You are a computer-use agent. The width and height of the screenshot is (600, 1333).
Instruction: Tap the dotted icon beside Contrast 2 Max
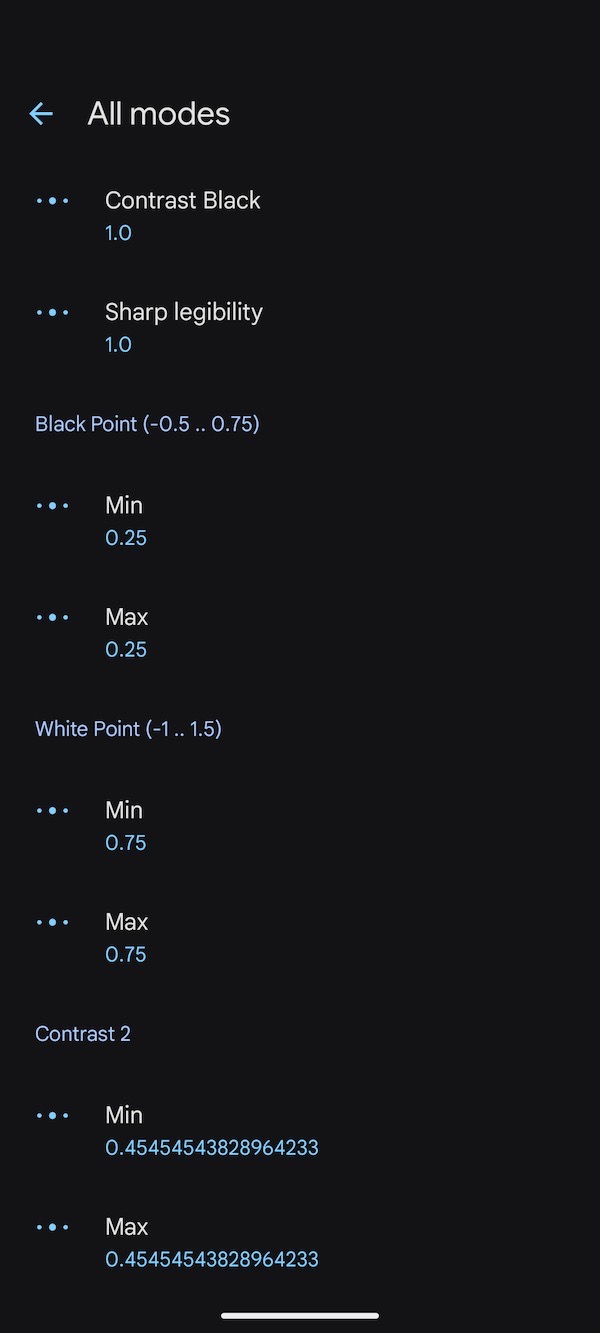point(53,1227)
